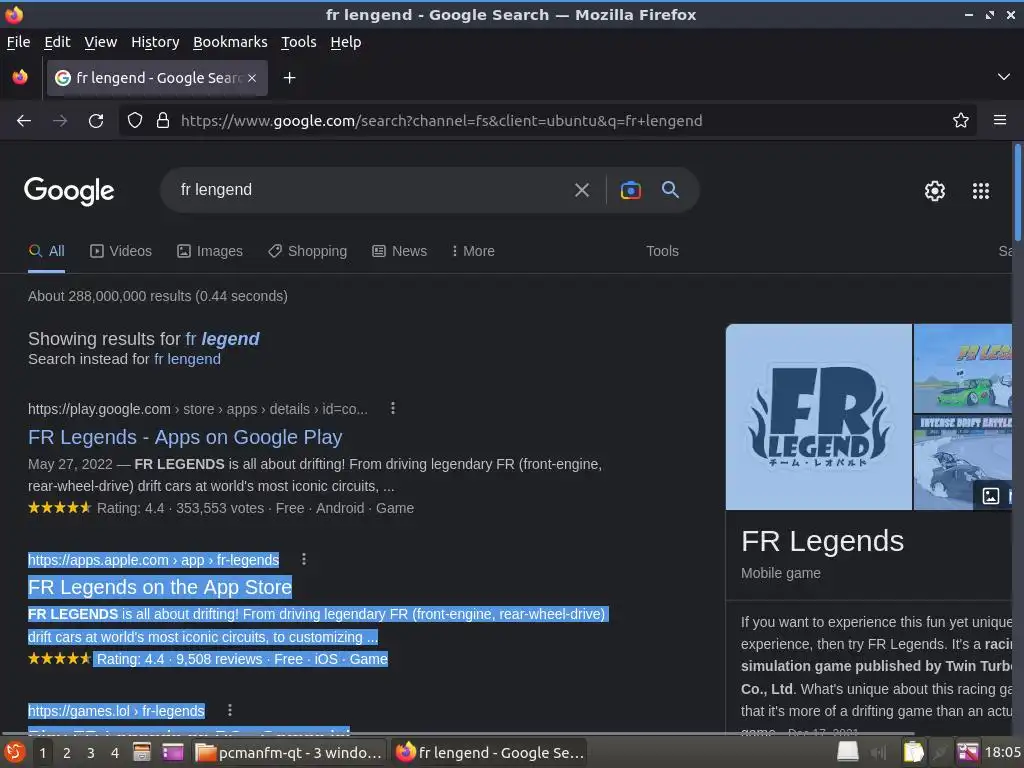Click the 'FR Legends' knowledge panel title

pos(822,541)
